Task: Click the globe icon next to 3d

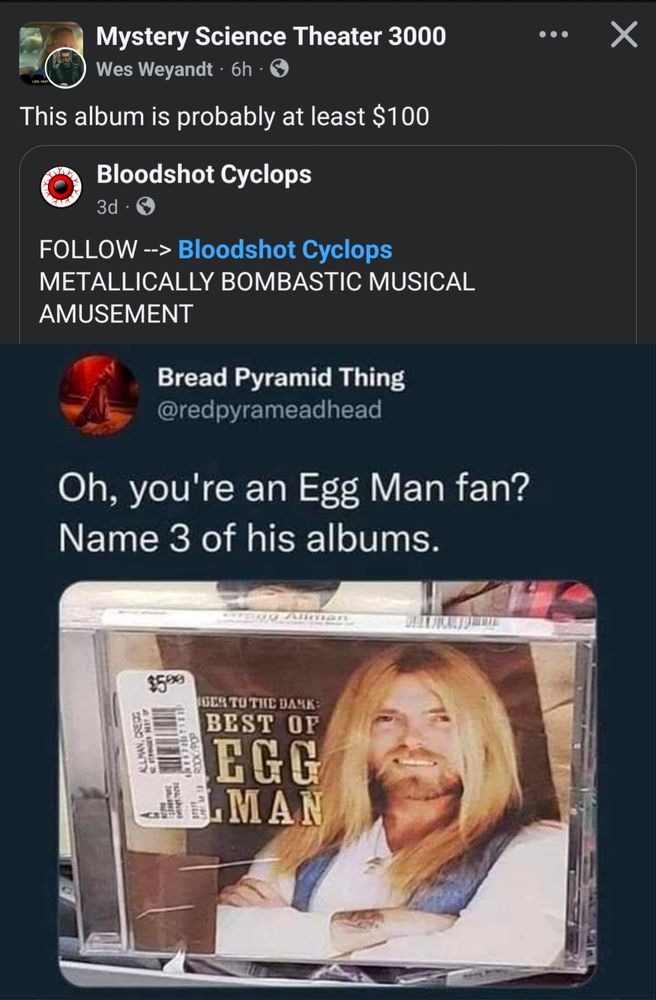Action: [x=145, y=208]
